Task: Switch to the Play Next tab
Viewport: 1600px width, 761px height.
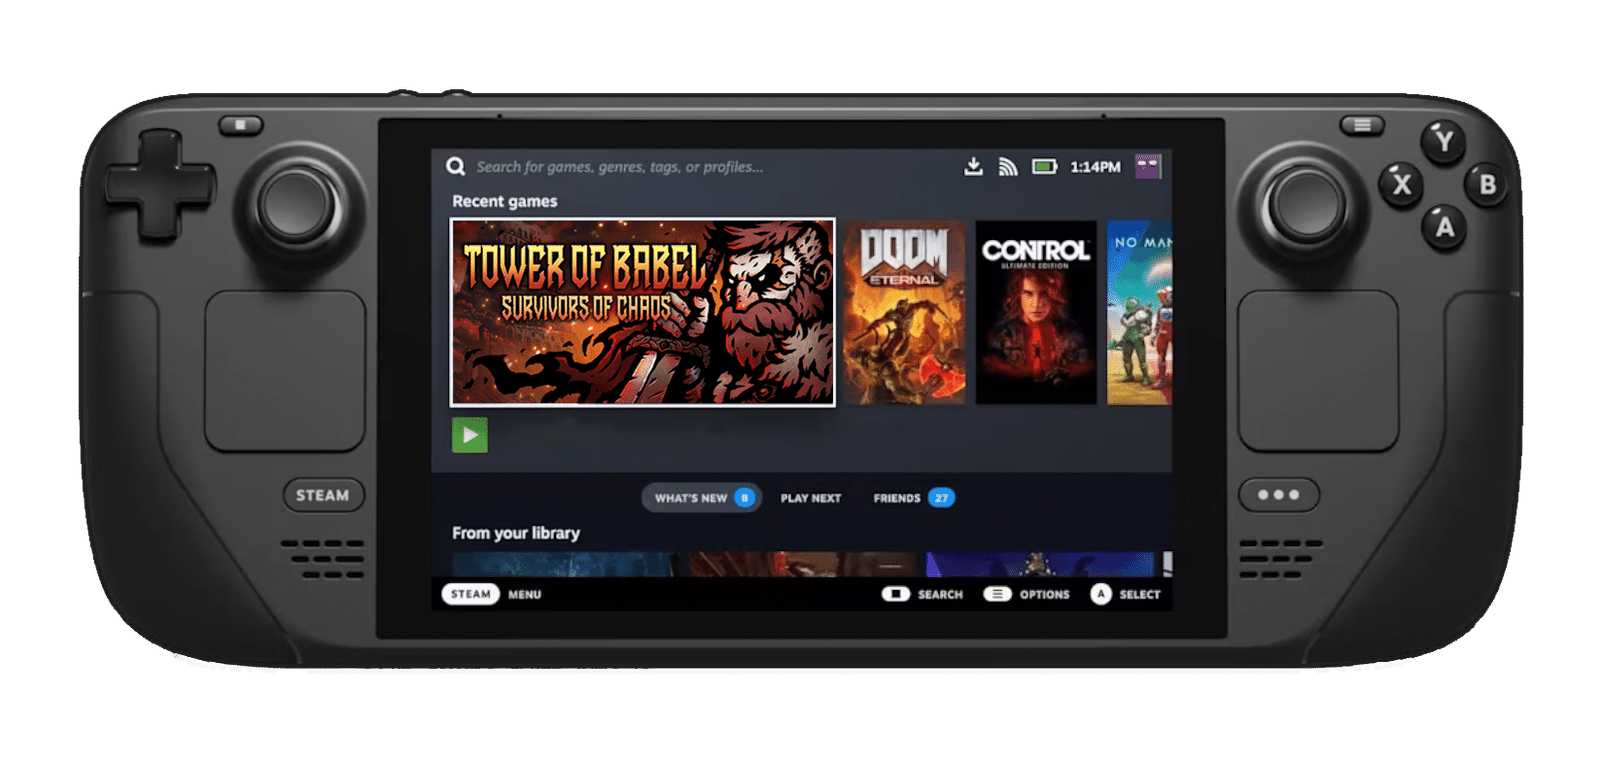Action: click(811, 498)
